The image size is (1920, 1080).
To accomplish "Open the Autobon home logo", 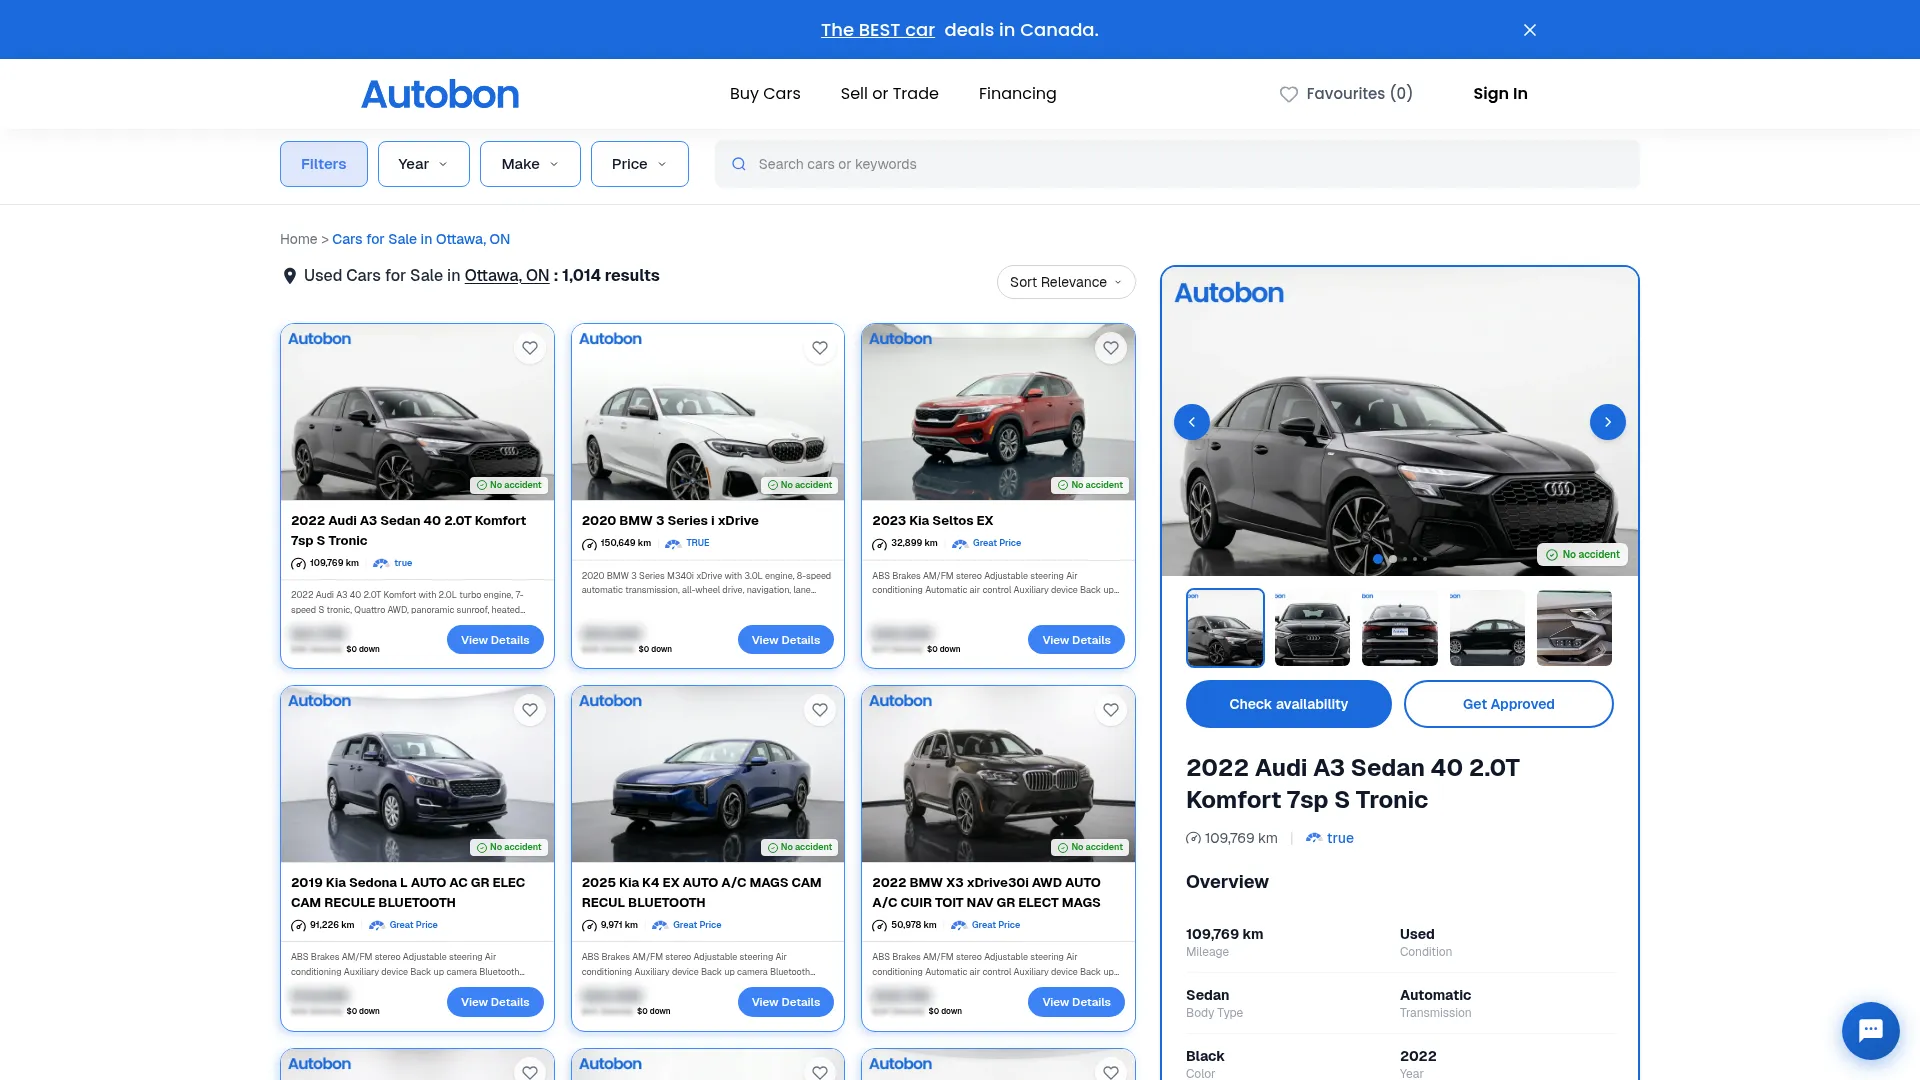I will (440, 94).
